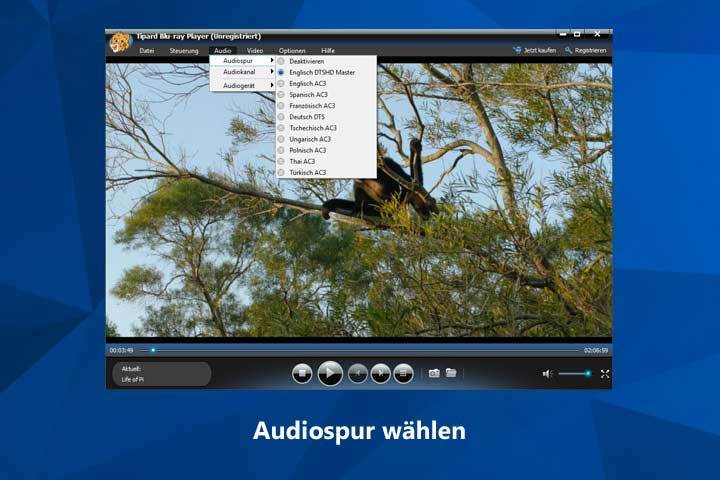Image resolution: width=720 pixels, height=480 pixels.
Task: Expand the Audiokanal submenu
Action: click(x=242, y=72)
